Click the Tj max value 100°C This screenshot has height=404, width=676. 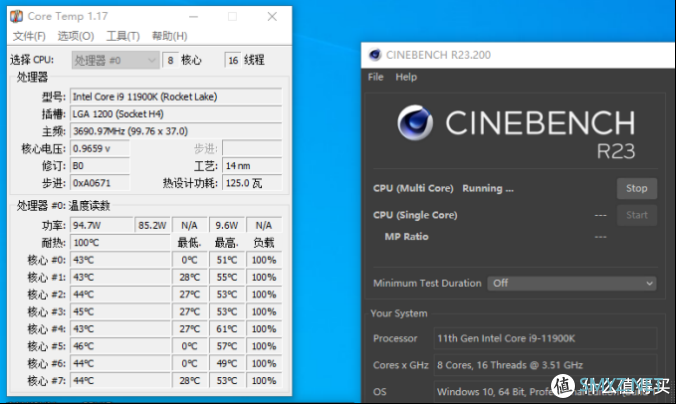[x=120, y=242]
